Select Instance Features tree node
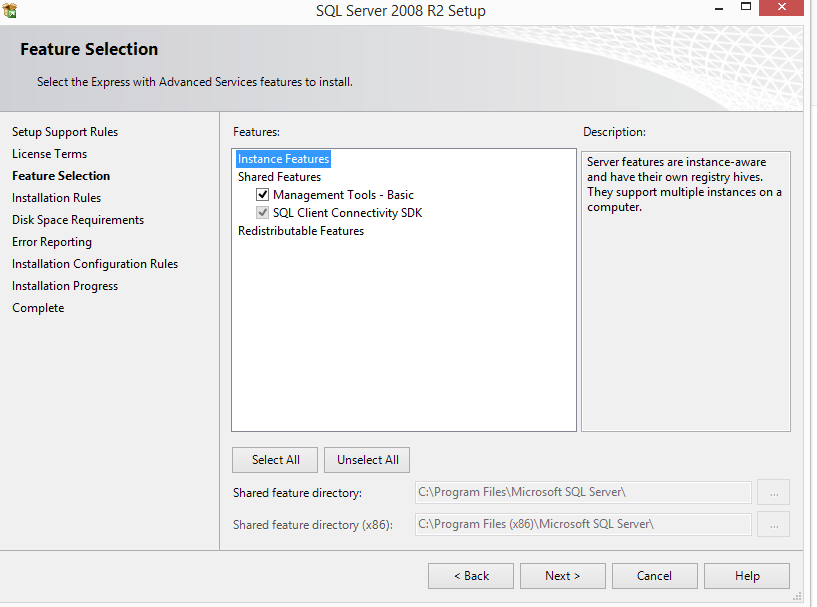The width and height of the screenshot is (817, 607). 283,159
